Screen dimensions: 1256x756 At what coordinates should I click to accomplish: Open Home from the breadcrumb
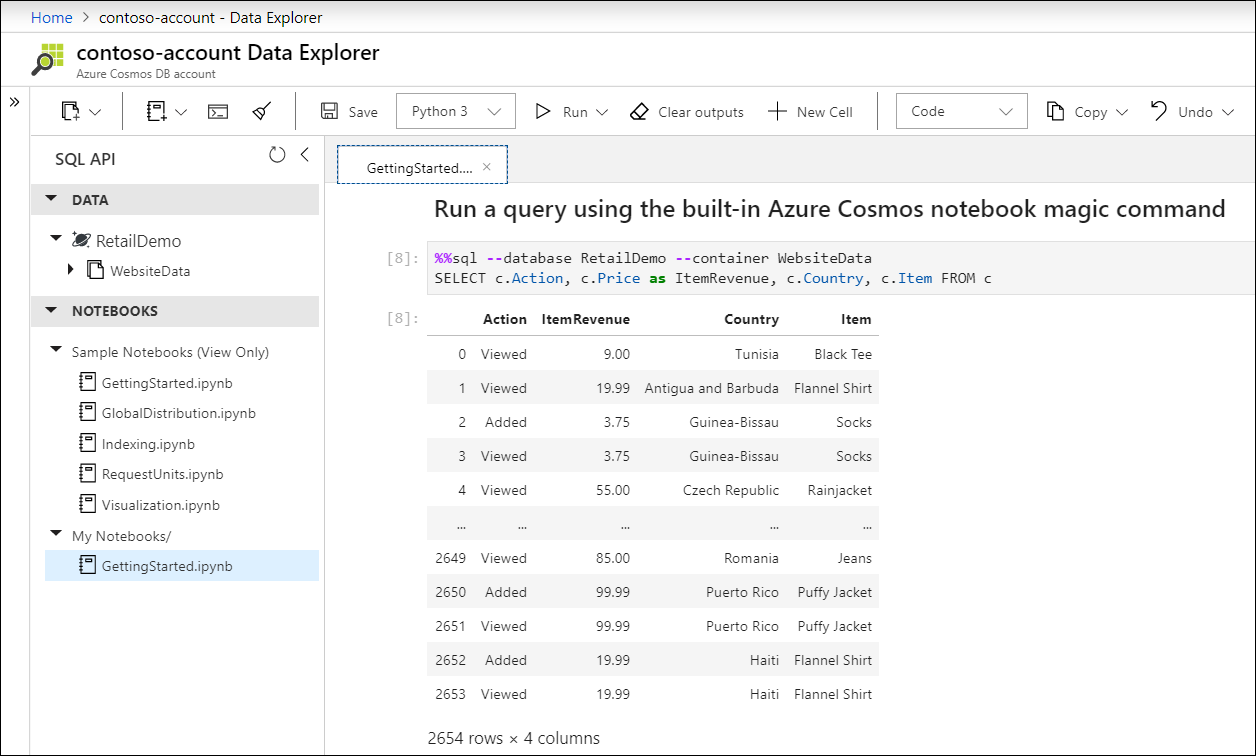51,16
